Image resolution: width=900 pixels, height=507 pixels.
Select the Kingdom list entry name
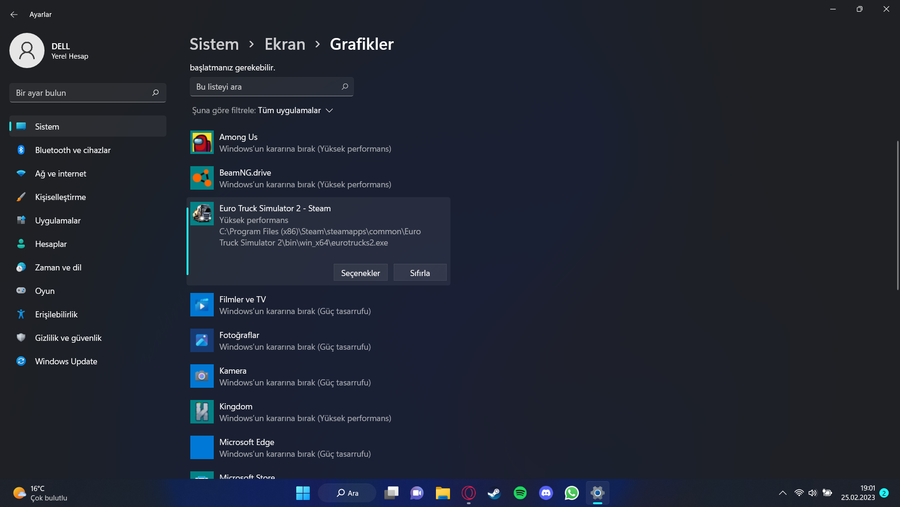[x=235, y=407]
